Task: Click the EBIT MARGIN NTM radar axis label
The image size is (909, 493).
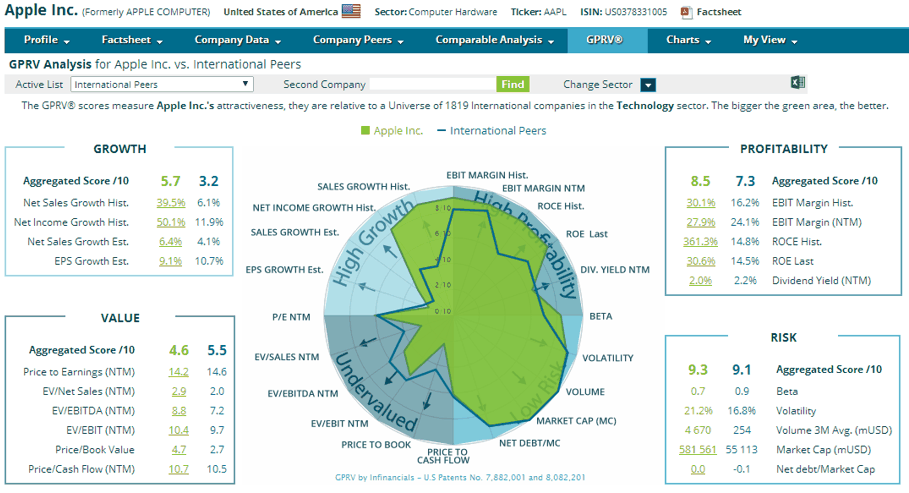Action: (543, 188)
